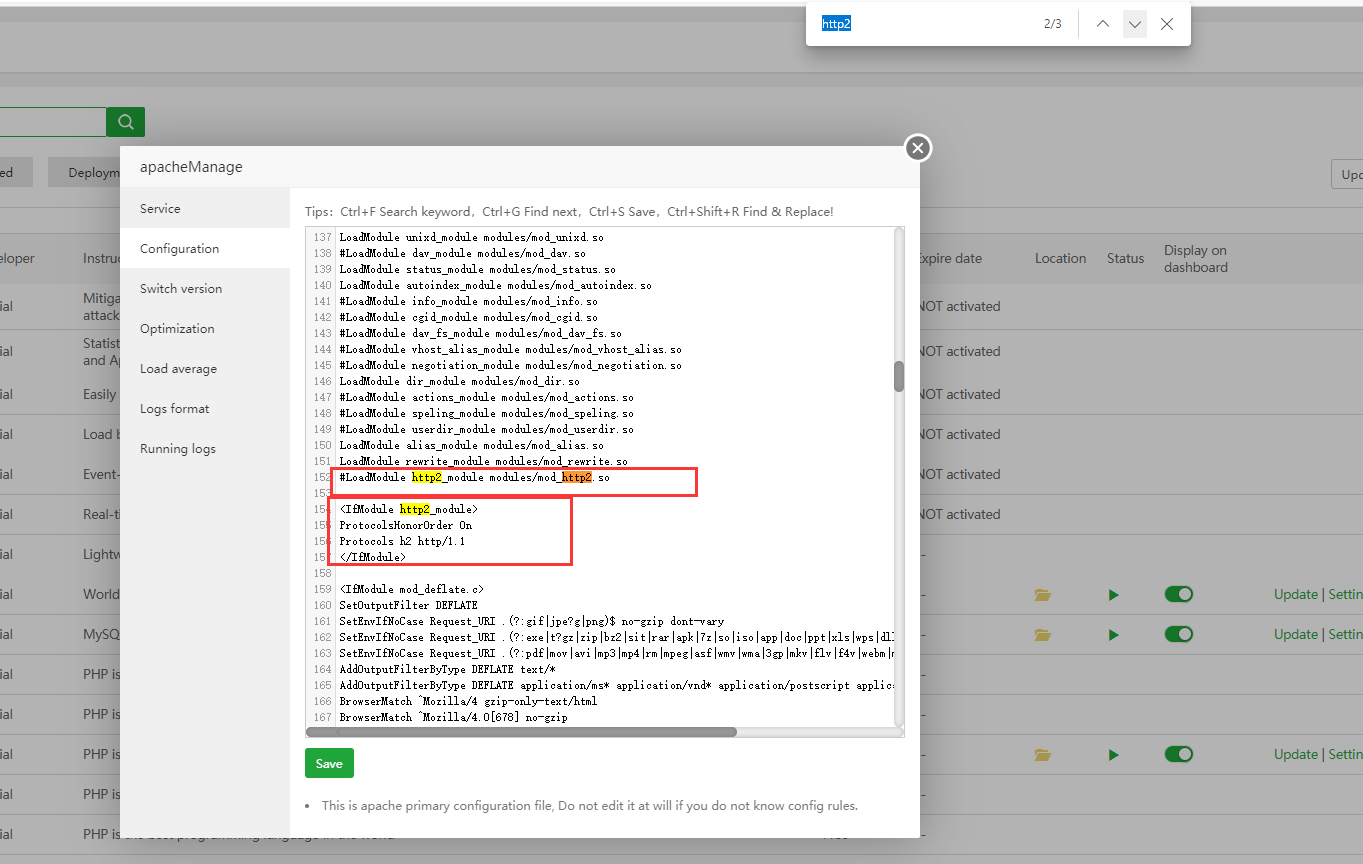This screenshot has height=864, width=1363.
Task: Open the Setting link in the World row
Action: pos(1345,594)
